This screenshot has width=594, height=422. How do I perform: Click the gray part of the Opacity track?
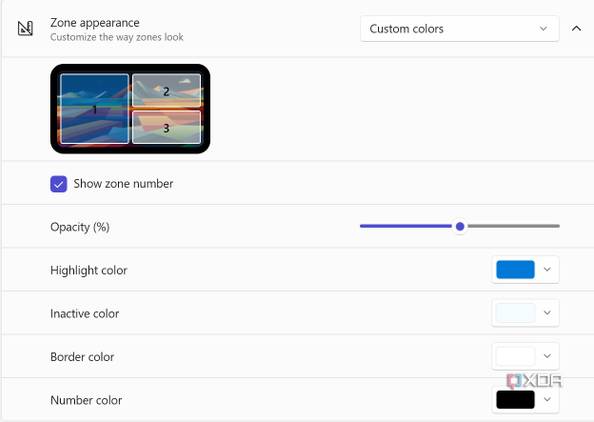[x=514, y=226]
